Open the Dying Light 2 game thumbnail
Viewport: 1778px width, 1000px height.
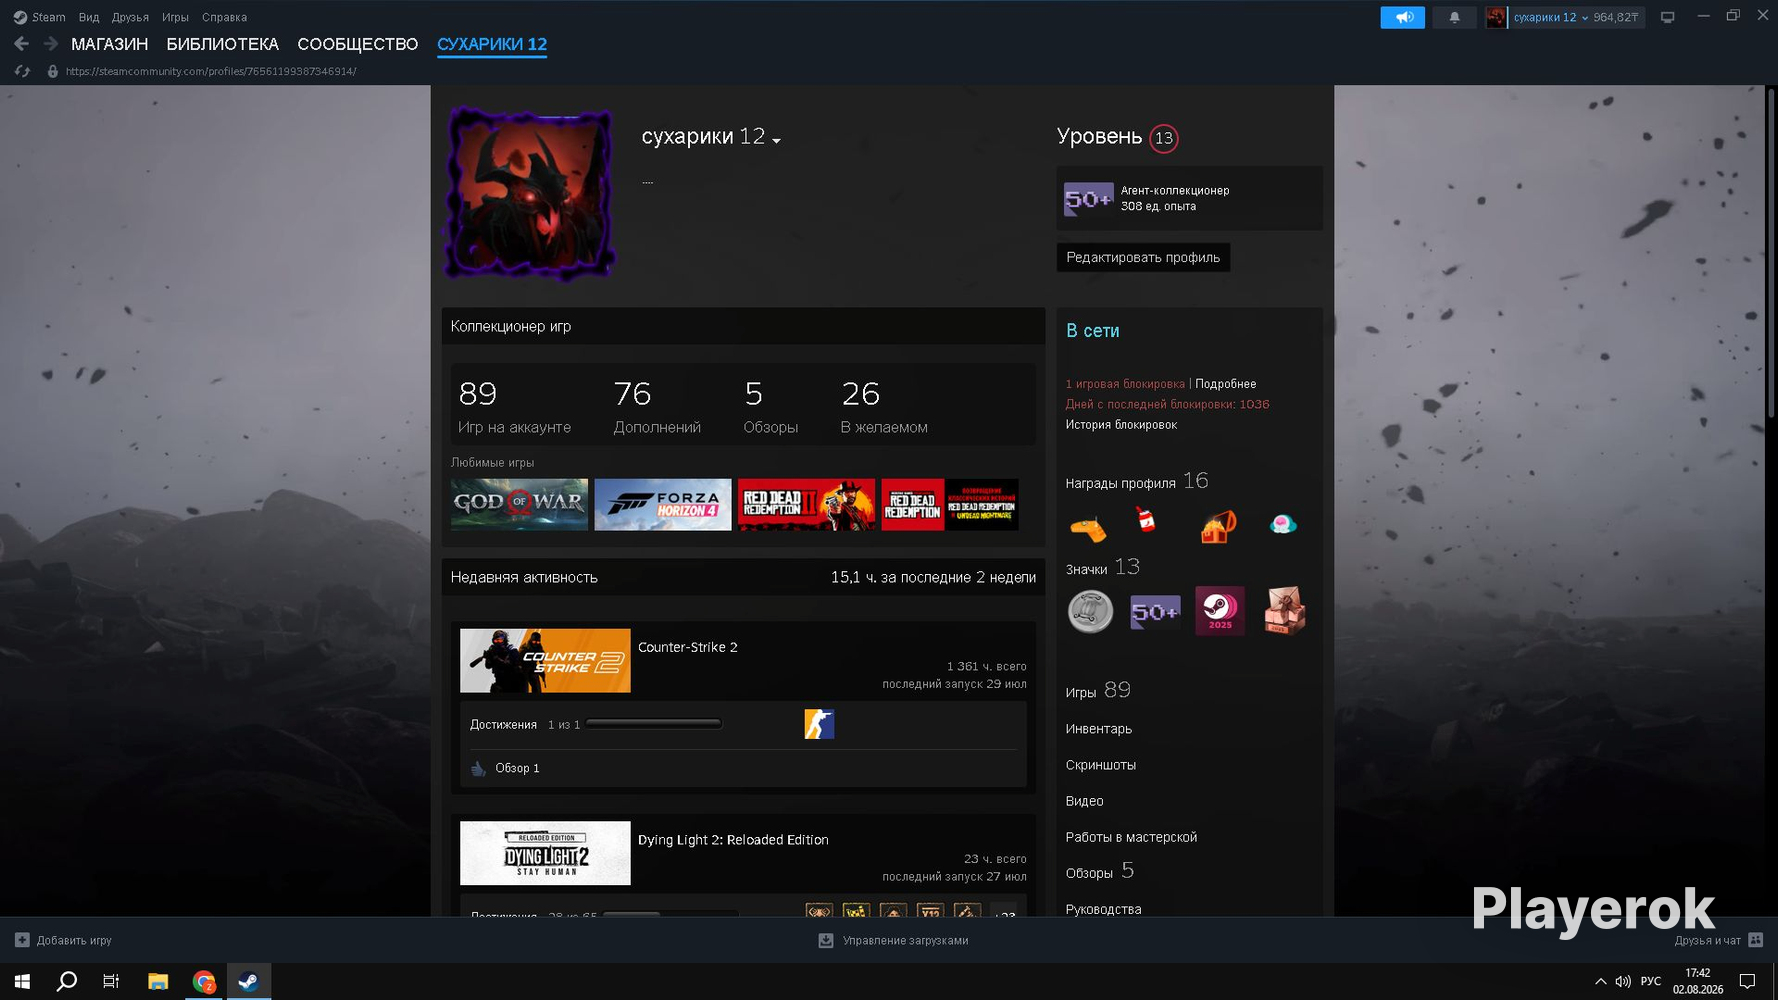click(545, 853)
